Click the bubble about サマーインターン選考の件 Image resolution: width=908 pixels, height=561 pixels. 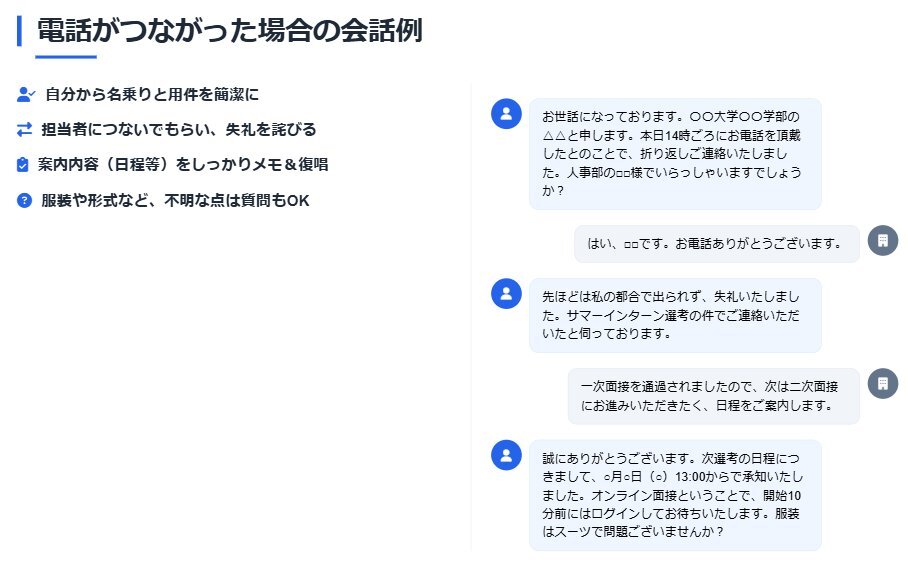[x=675, y=315]
